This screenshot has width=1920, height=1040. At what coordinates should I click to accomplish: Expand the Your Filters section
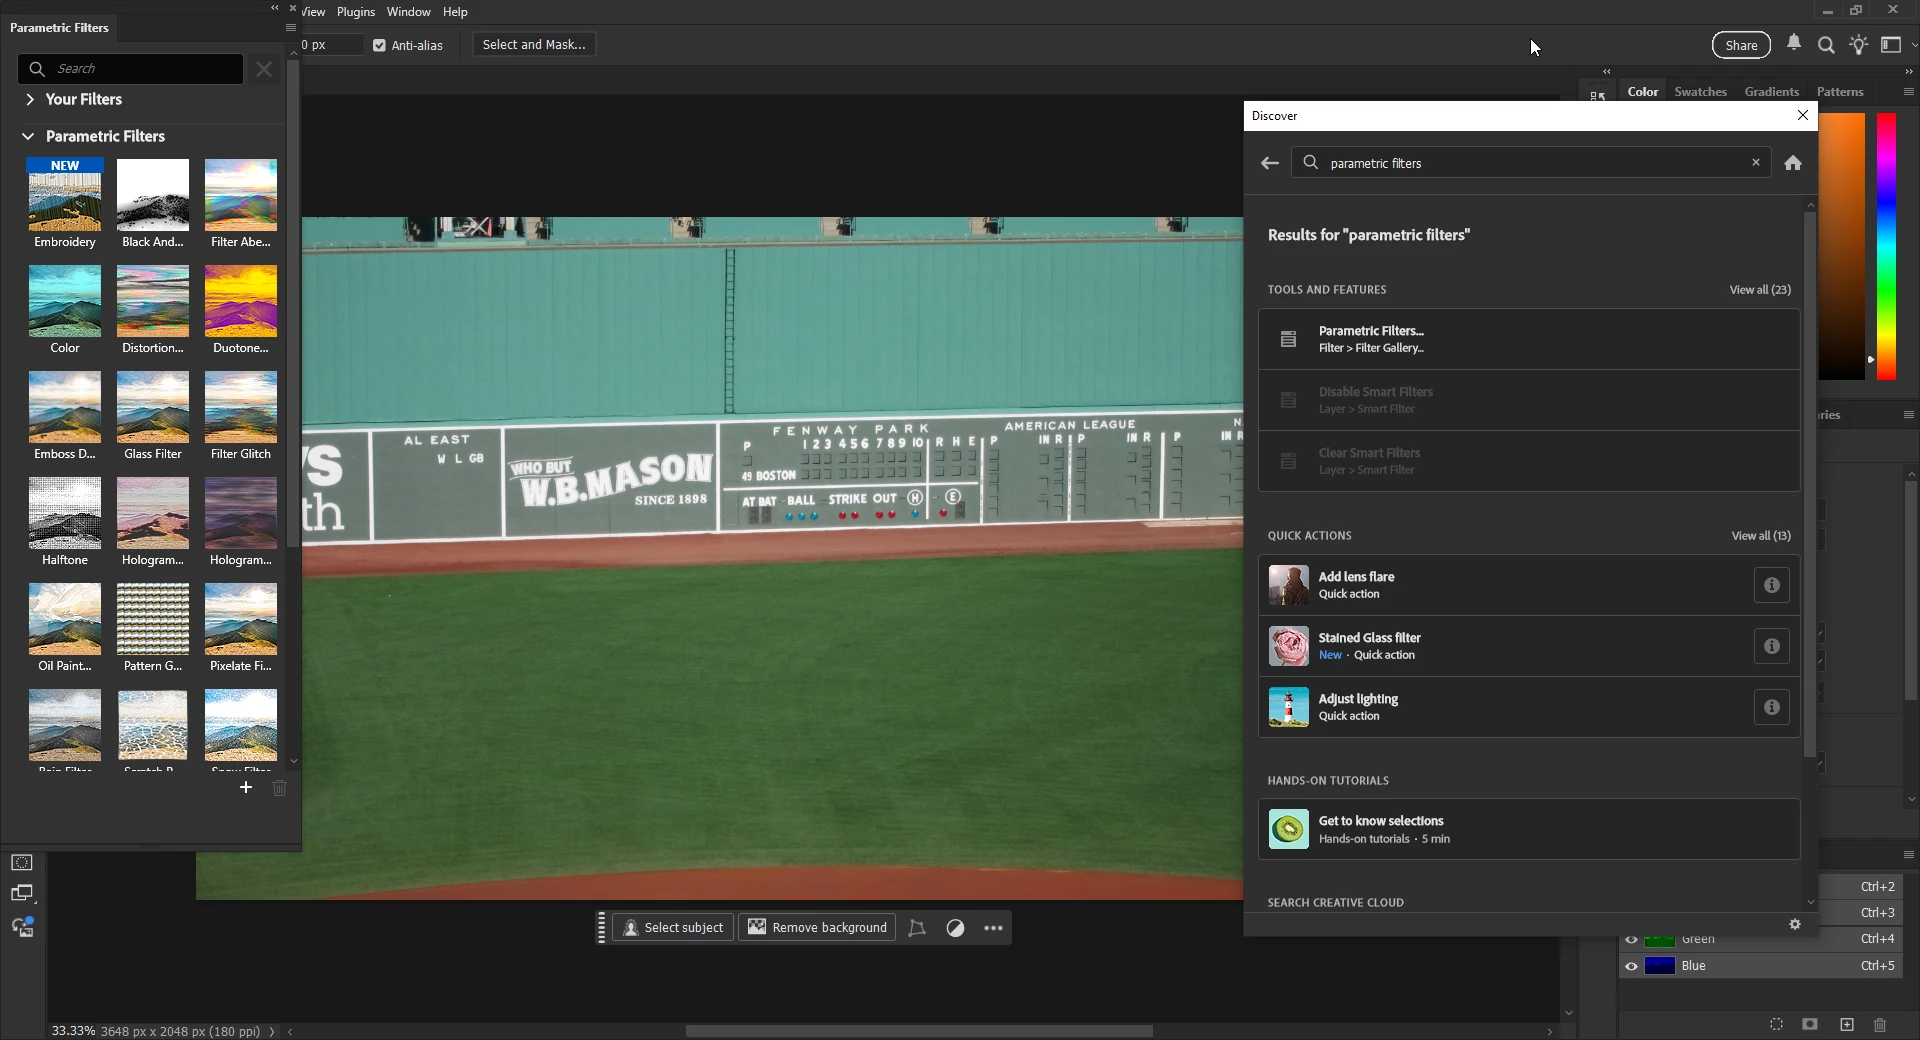30,100
